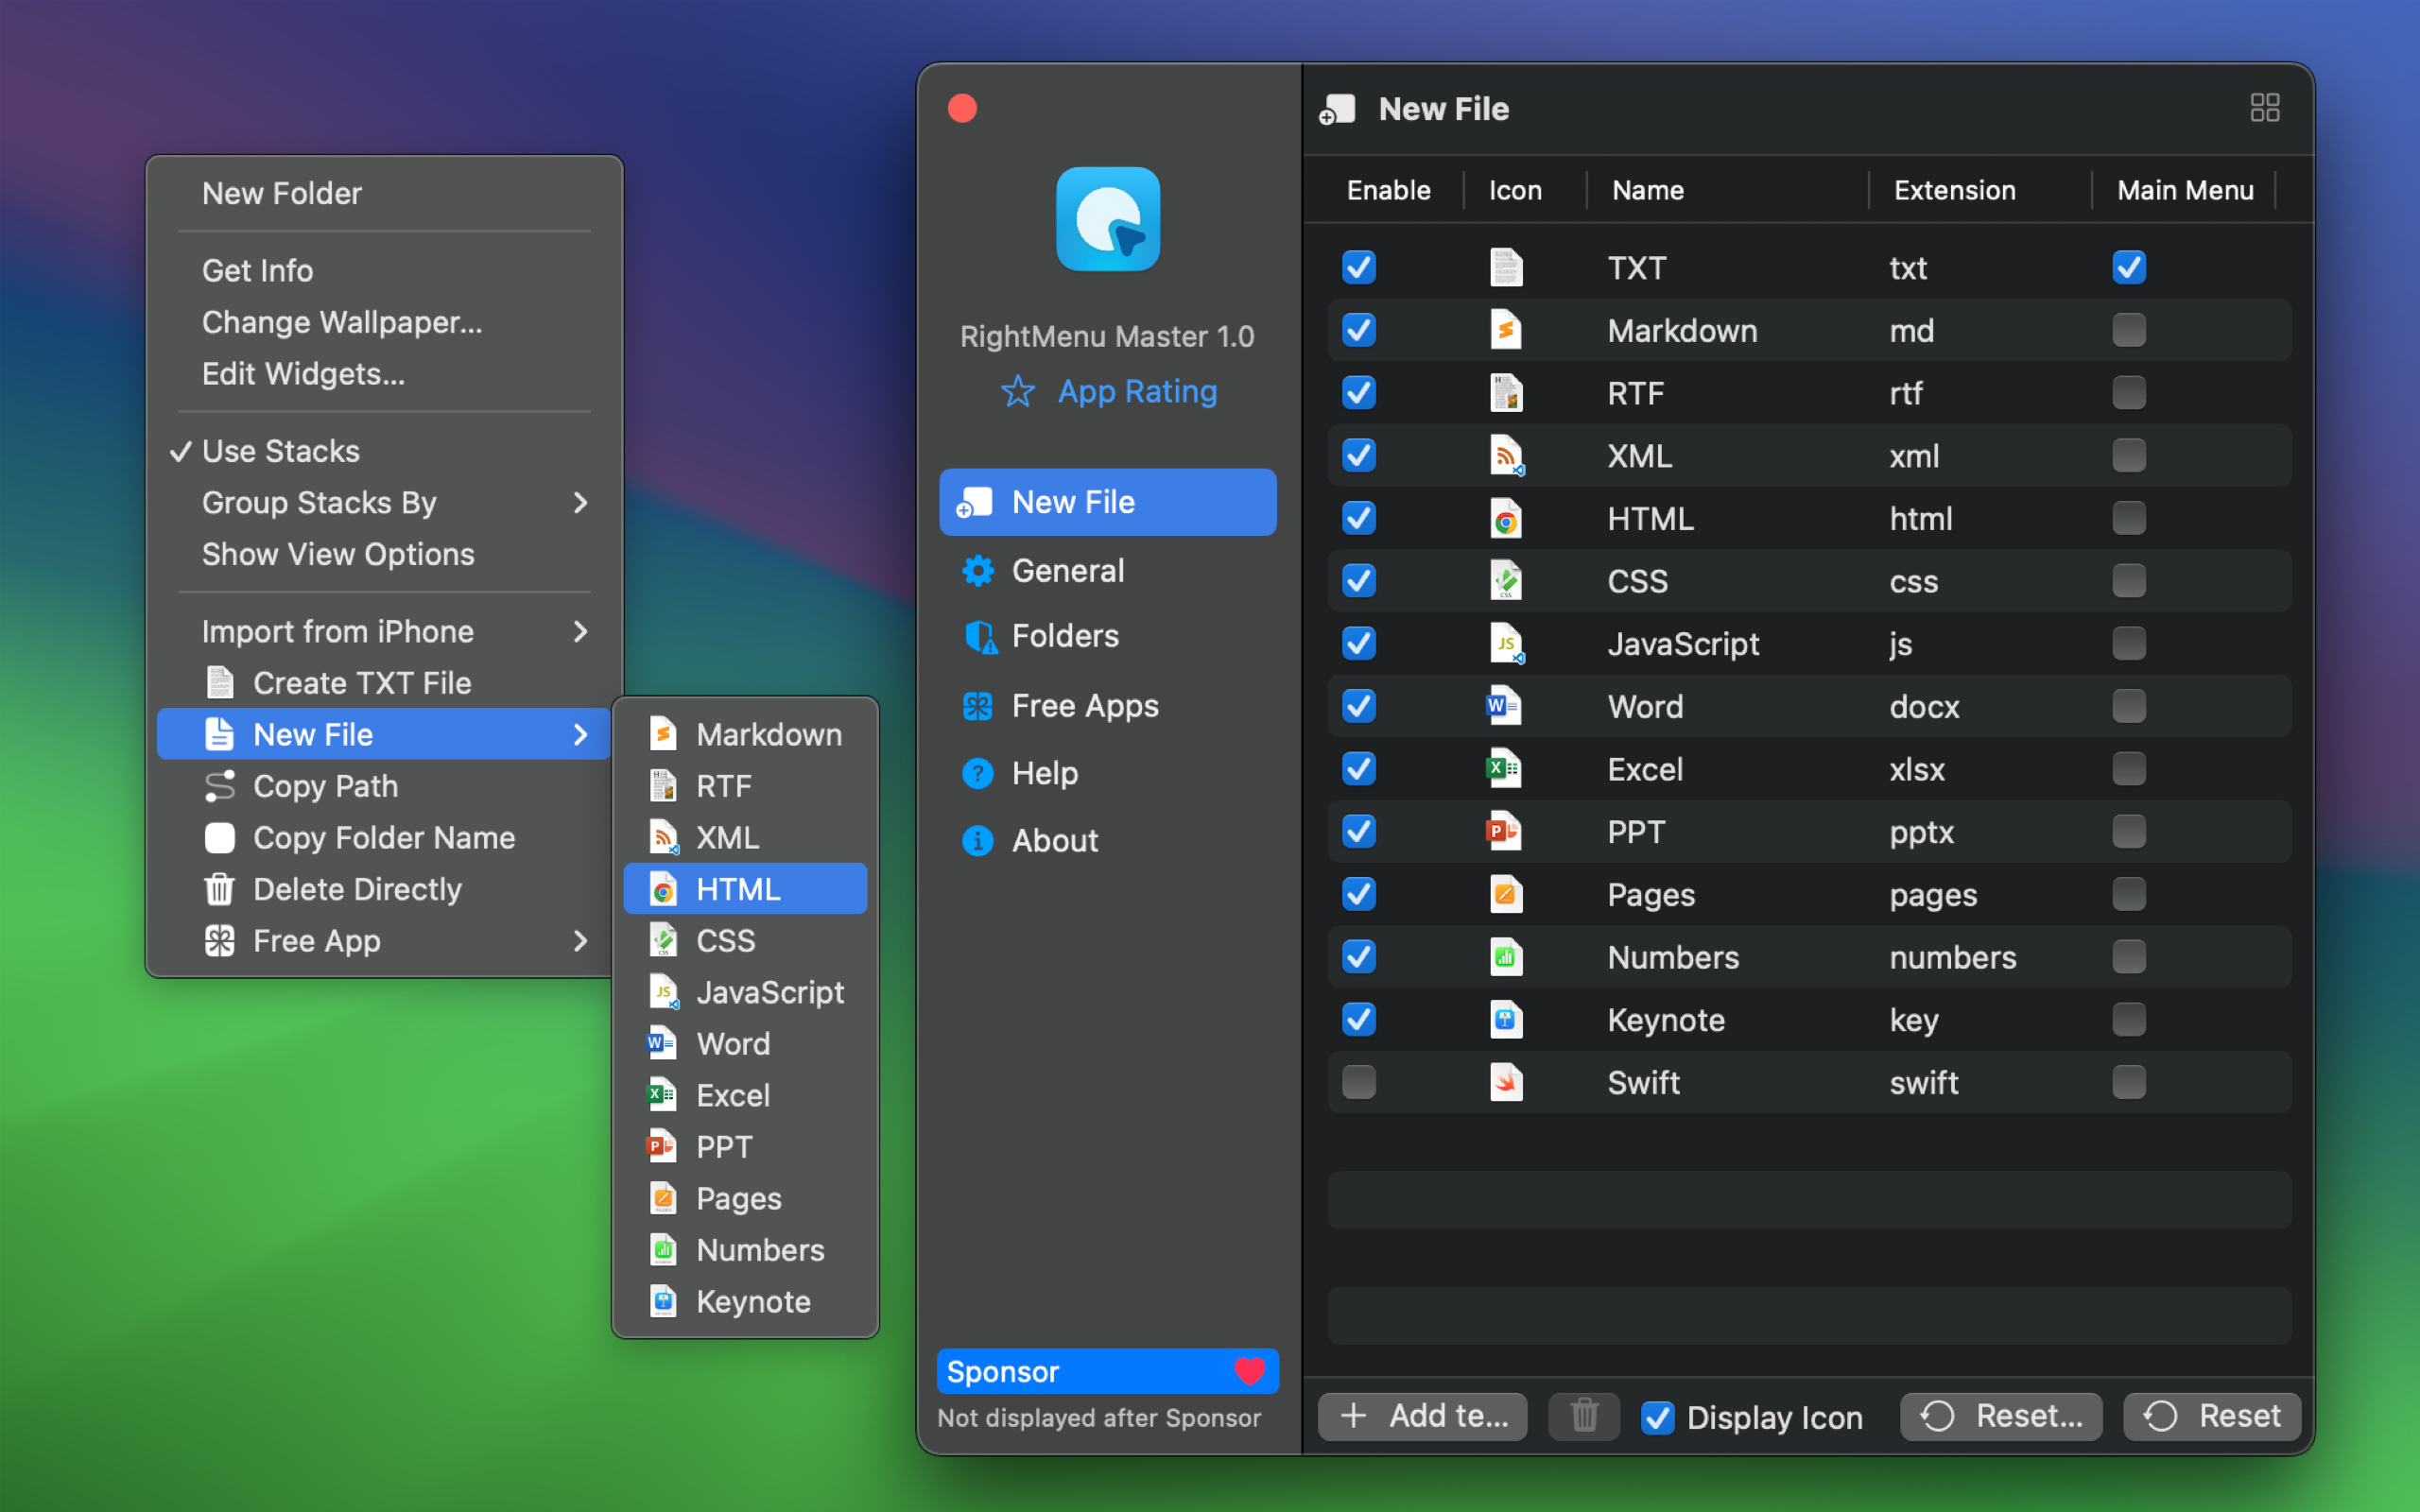This screenshot has width=2420, height=1512.
Task: Click the Copy Path icon in the context menu
Action: click(219, 786)
